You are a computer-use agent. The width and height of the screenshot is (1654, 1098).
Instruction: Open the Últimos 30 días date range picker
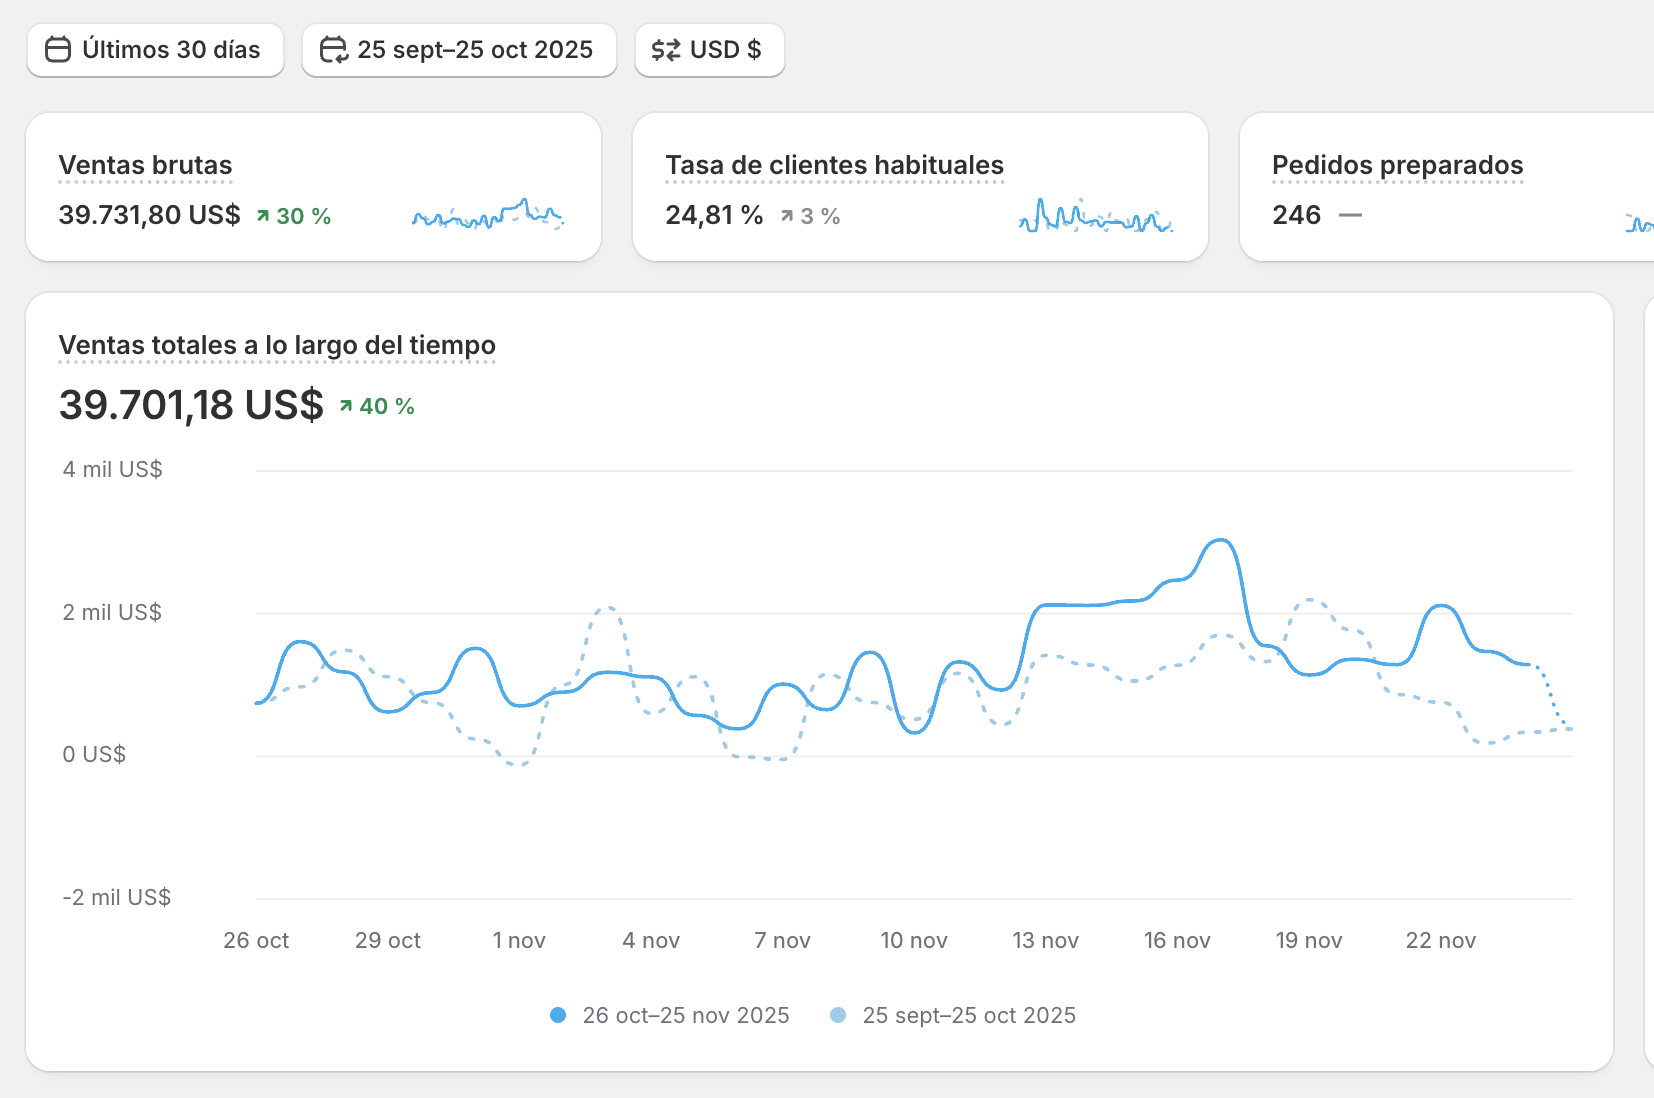click(x=155, y=50)
